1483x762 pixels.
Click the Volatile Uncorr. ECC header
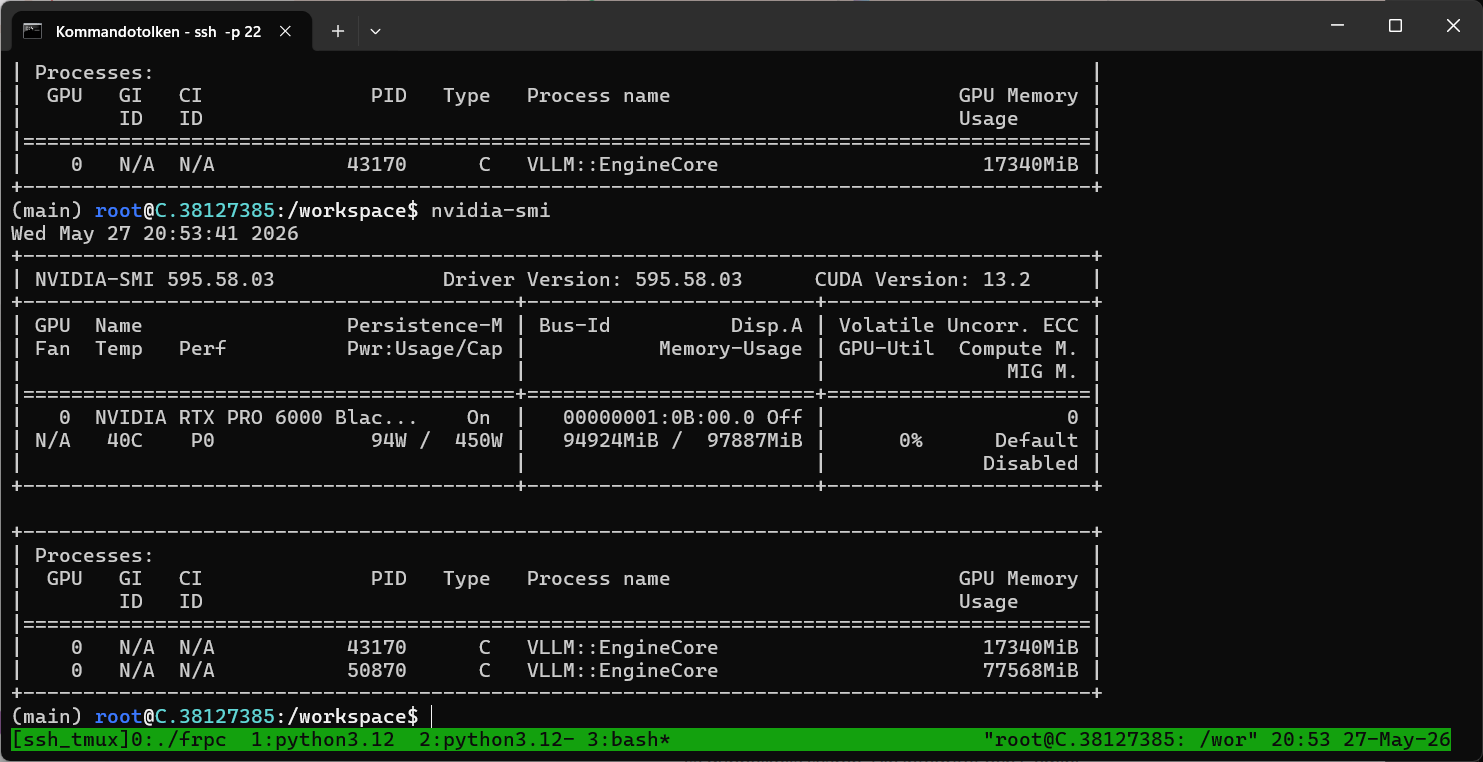(x=958, y=326)
